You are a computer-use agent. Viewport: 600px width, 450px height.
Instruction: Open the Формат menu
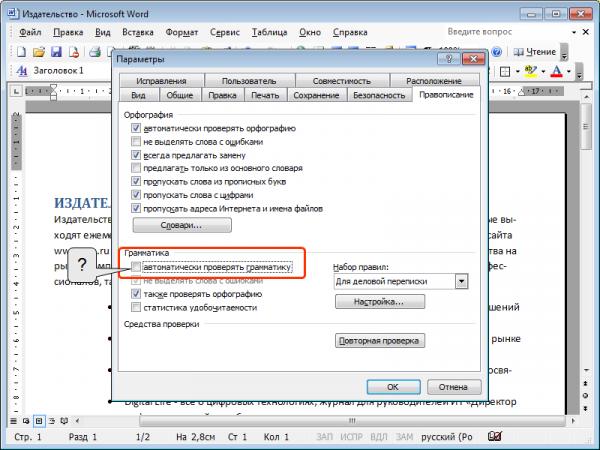point(182,32)
